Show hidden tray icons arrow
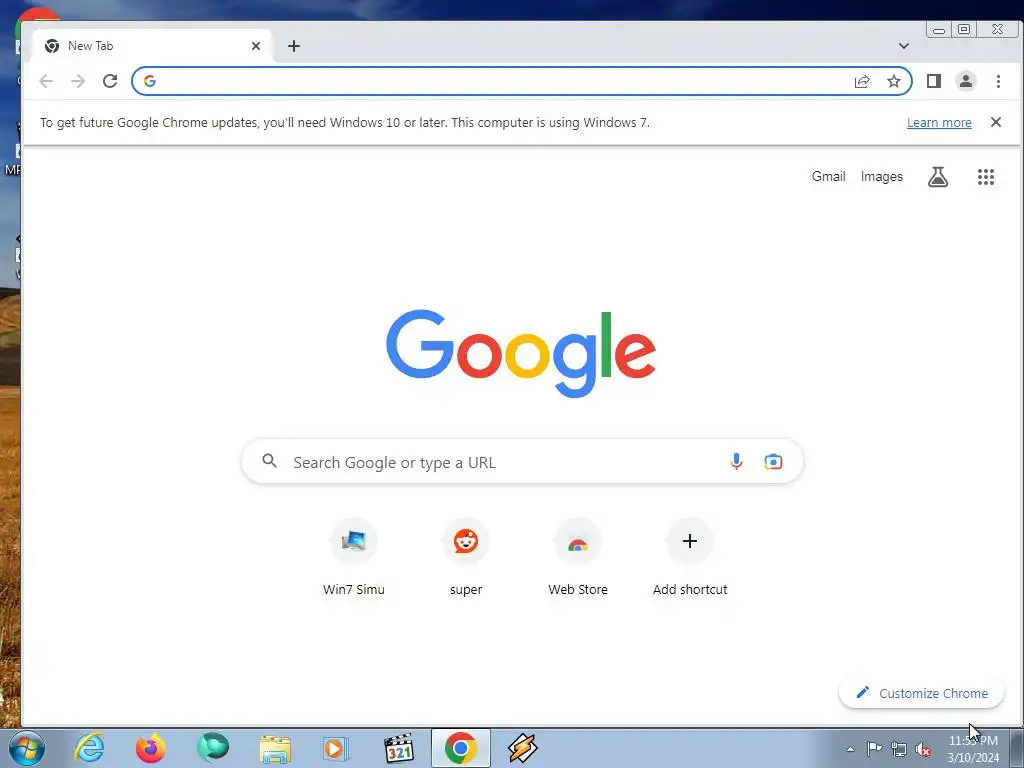Viewport: 1024px width, 768px height. click(x=850, y=749)
